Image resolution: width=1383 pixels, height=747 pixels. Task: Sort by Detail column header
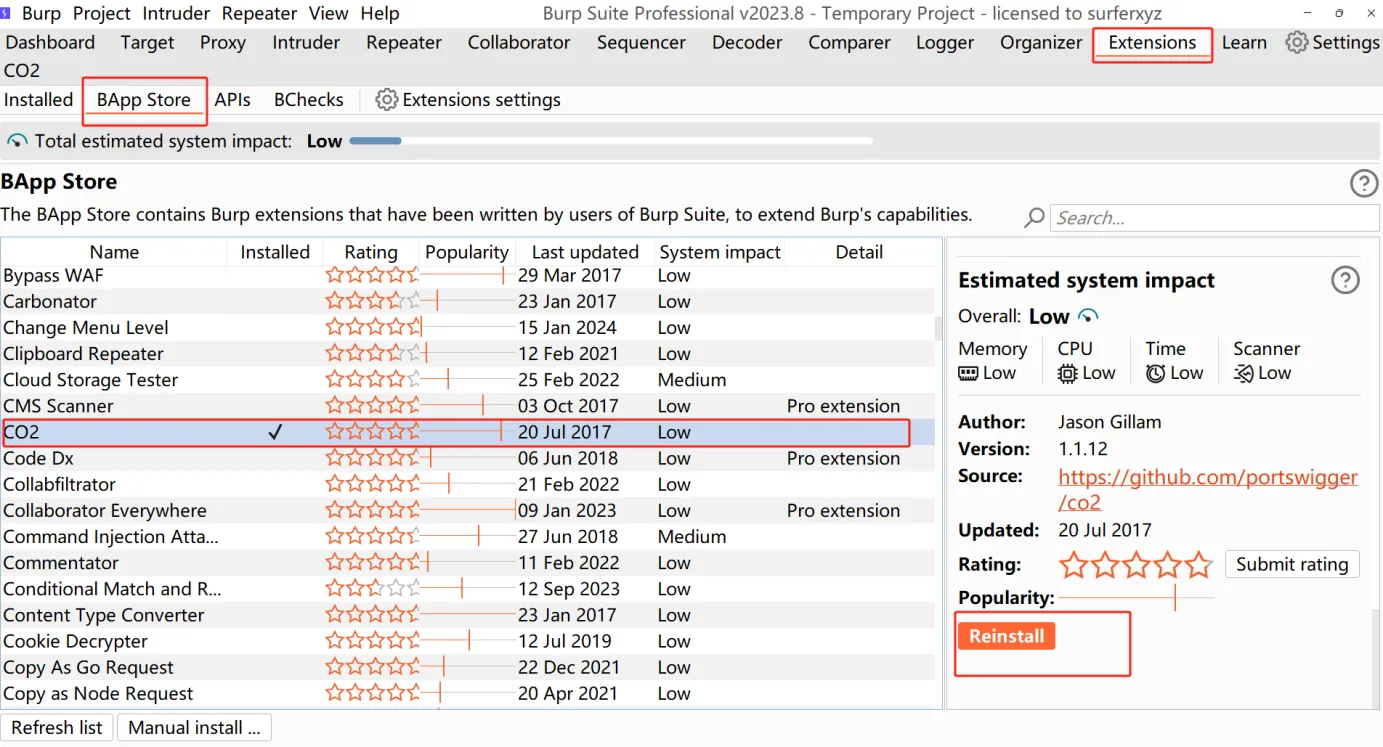coord(859,252)
